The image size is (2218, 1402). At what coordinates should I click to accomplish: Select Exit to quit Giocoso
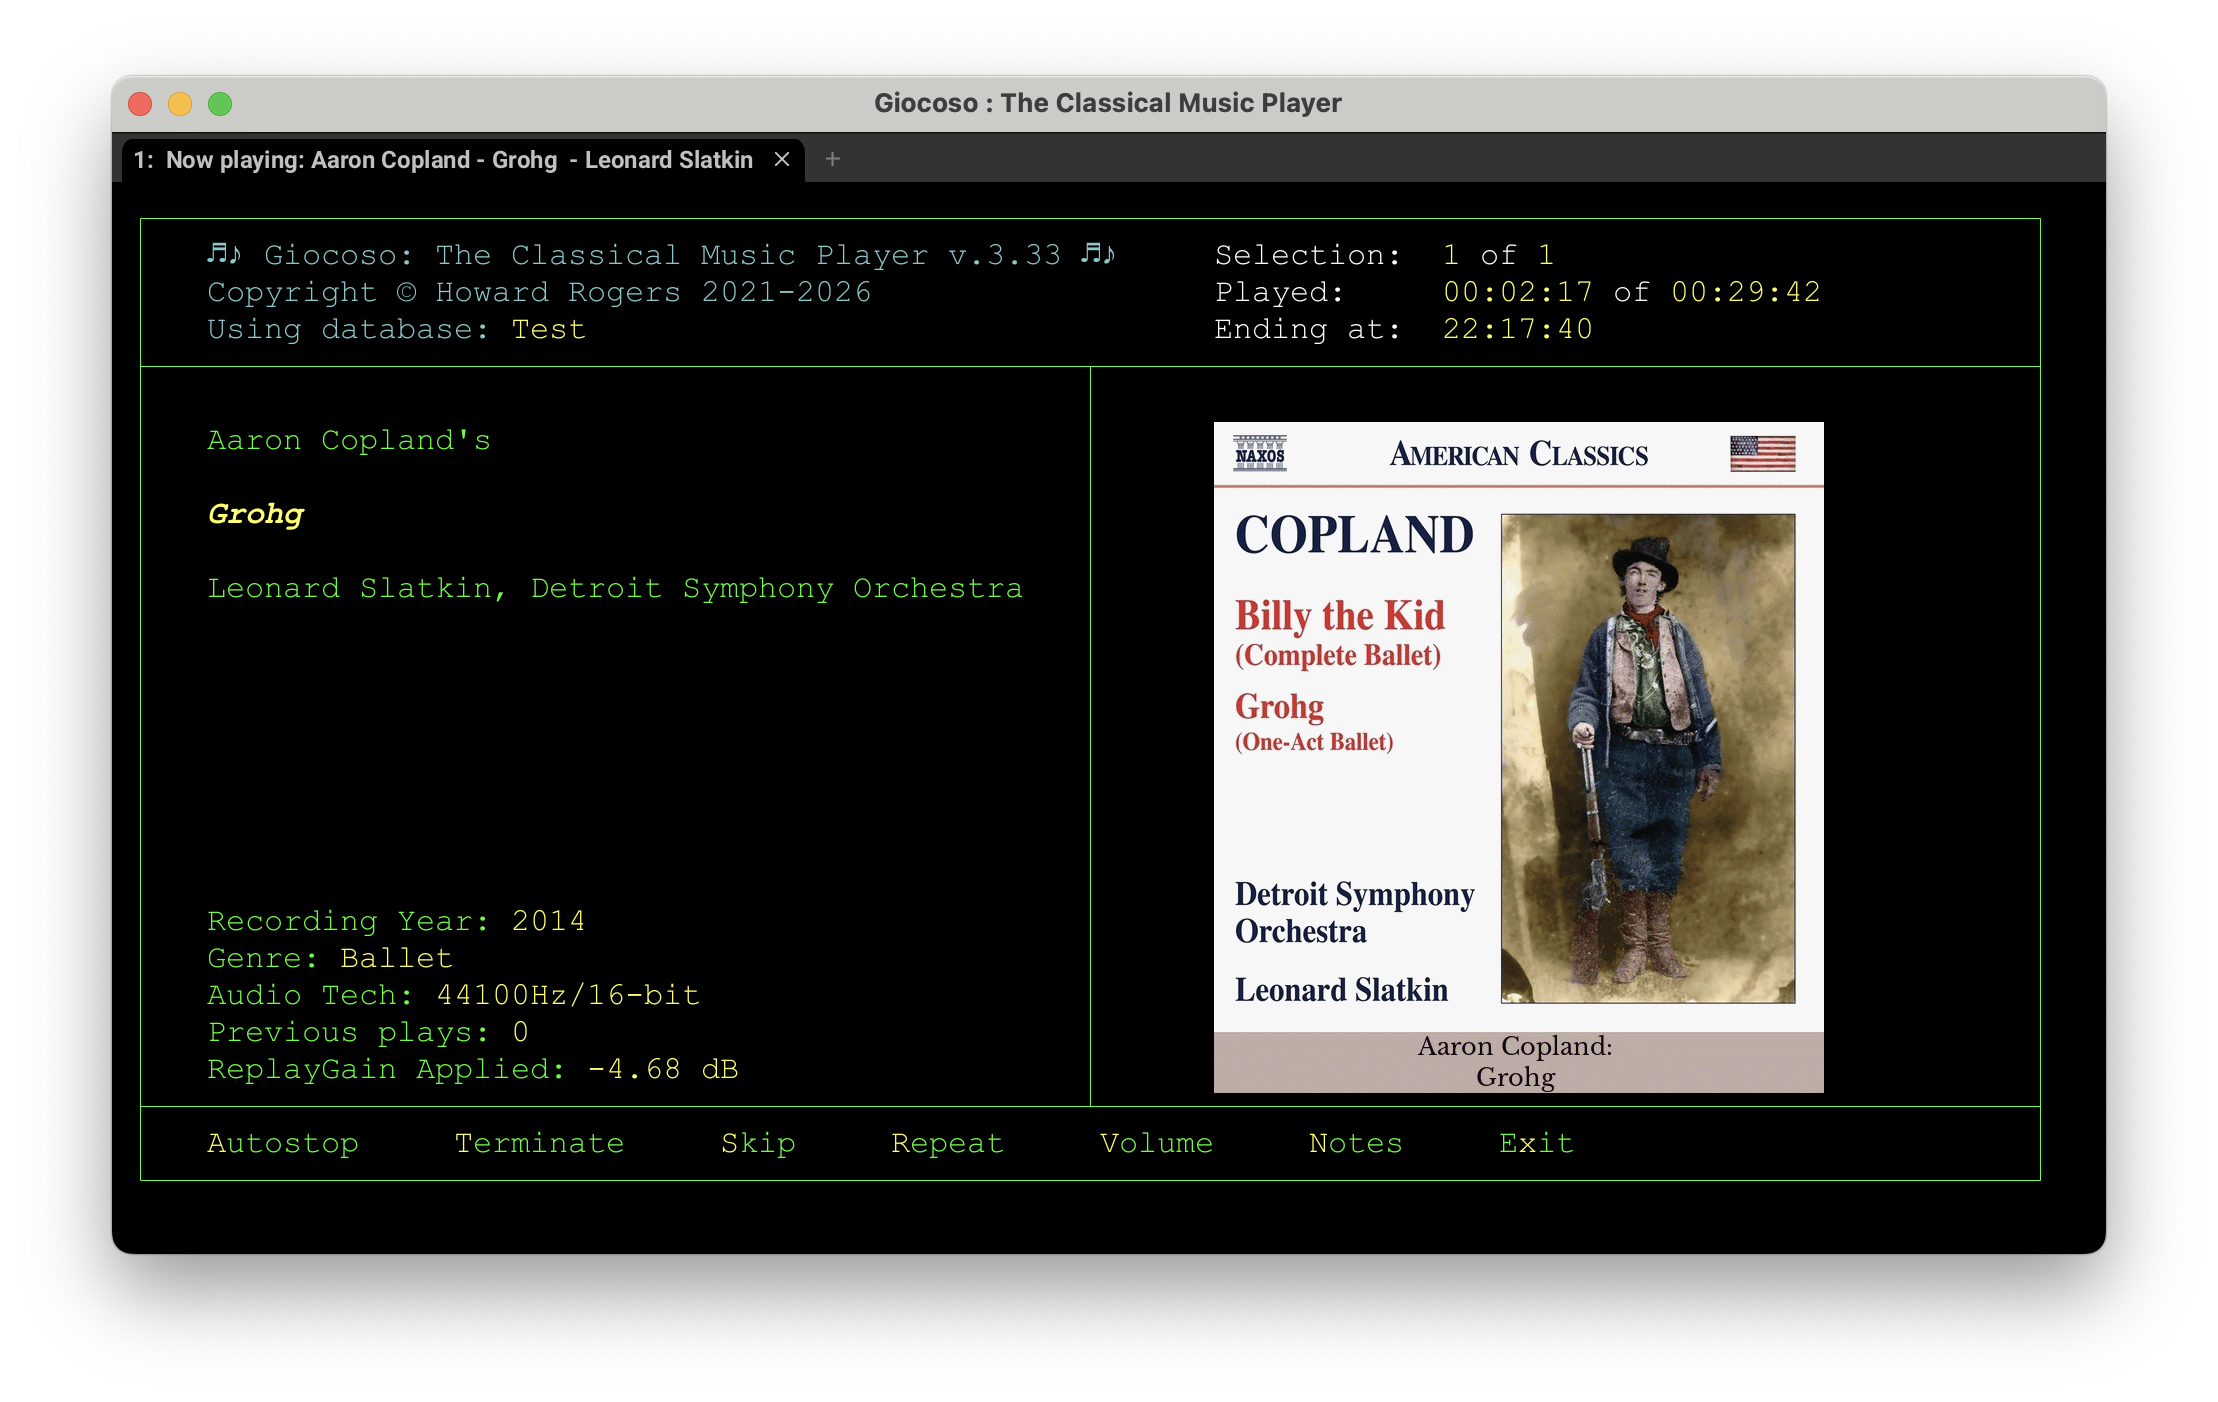[x=1536, y=1143]
